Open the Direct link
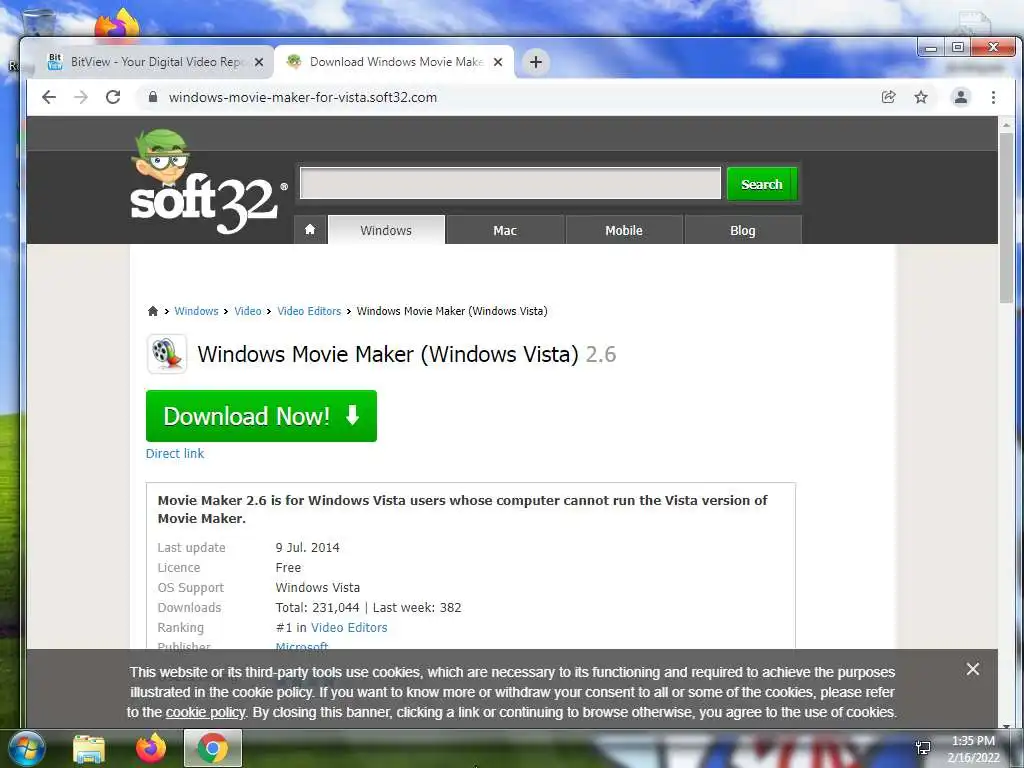Viewport: 1024px width, 768px height. (174, 453)
